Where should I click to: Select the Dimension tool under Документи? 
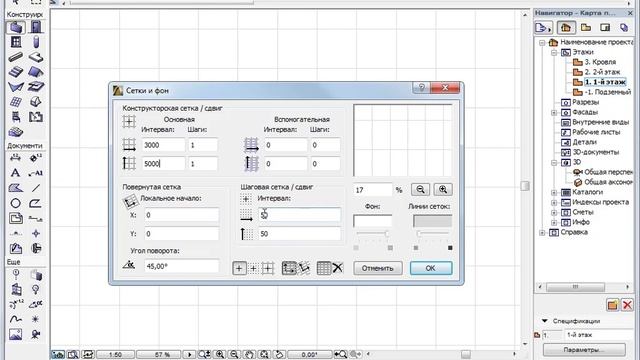pyautogui.click(x=16, y=158)
